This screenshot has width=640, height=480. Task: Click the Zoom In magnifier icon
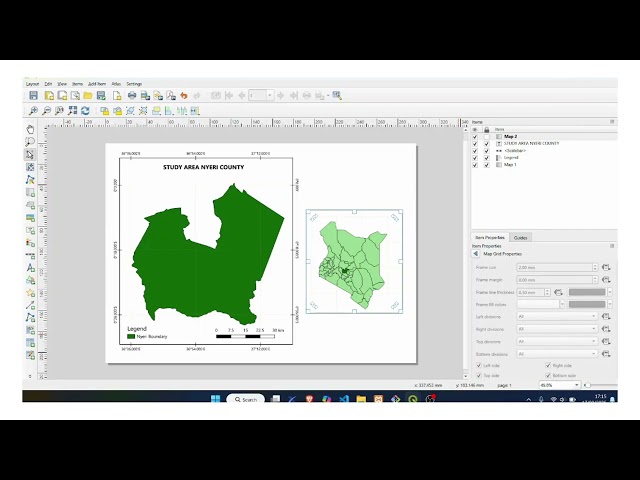pos(33,111)
